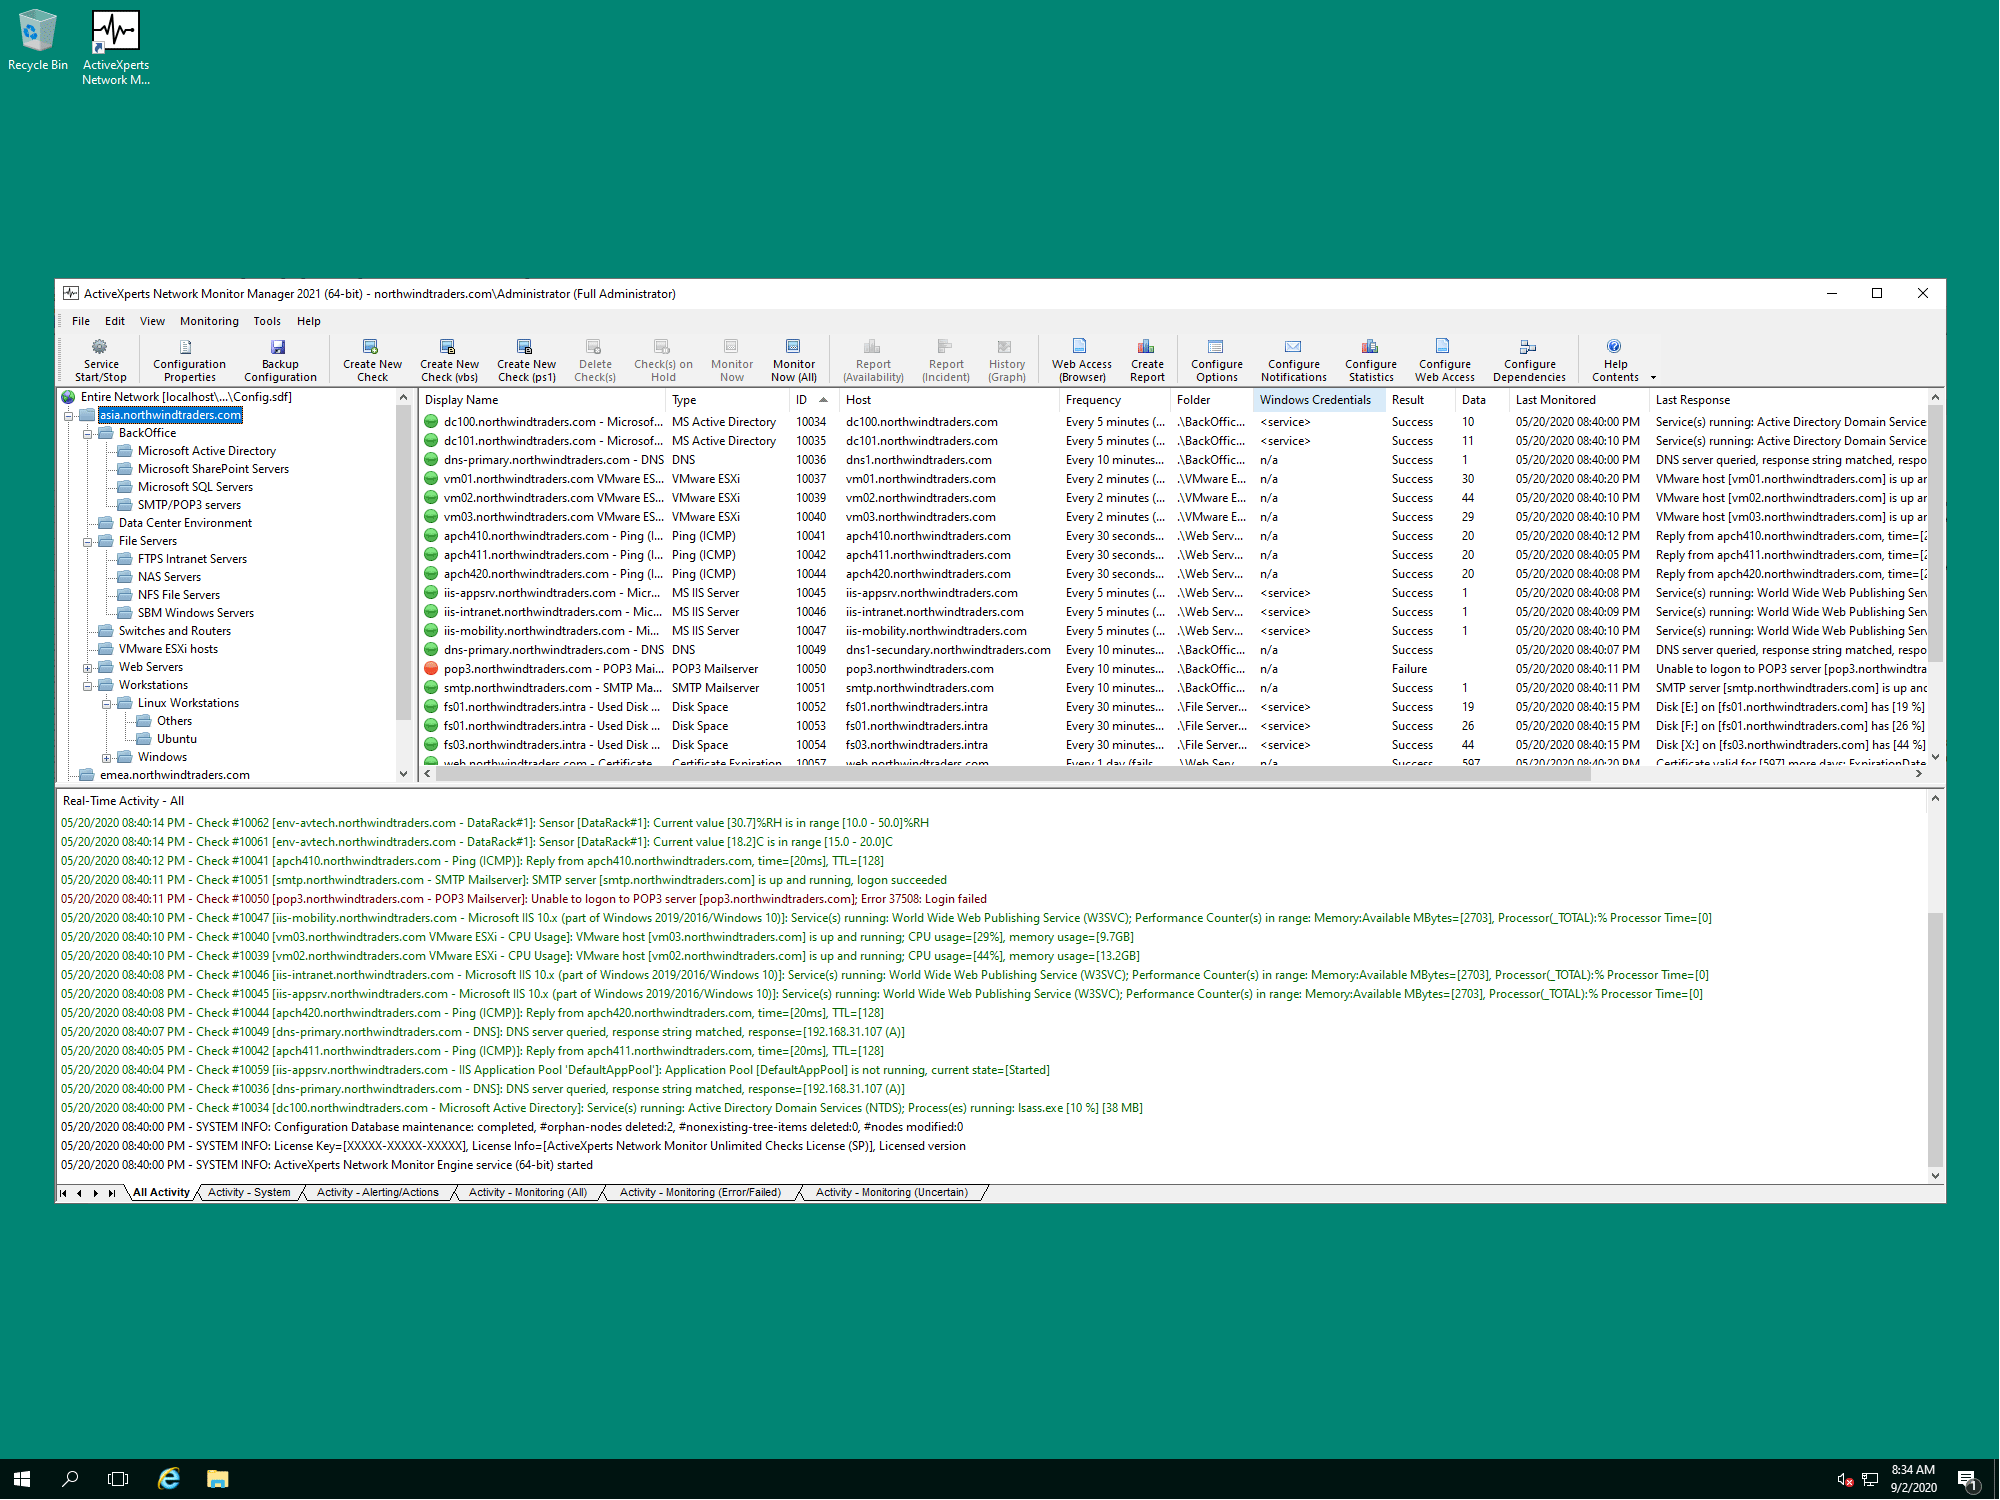The height and width of the screenshot is (1500, 2000).
Task: Sort by the Windows Credentials column header
Action: [1319, 400]
